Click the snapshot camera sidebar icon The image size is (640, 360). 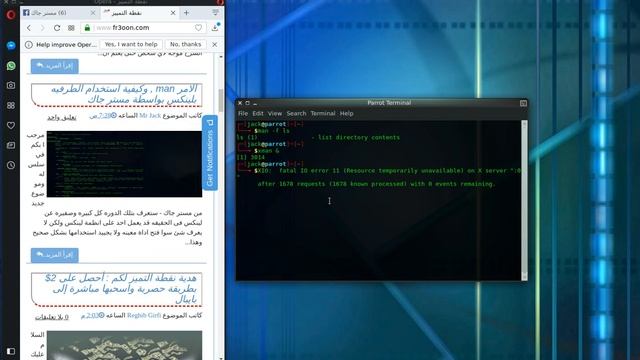pos(11,85)
